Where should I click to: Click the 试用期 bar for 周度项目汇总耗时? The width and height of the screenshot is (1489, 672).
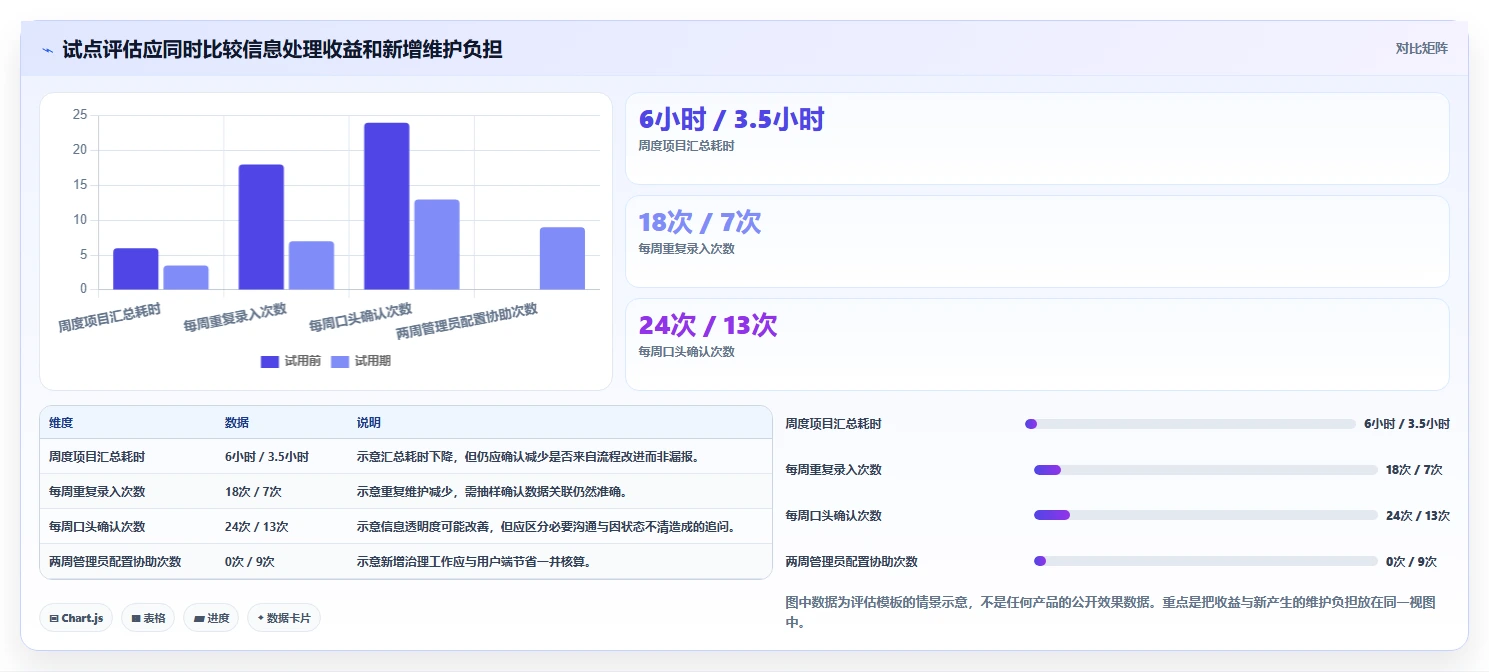pos(186,277)
